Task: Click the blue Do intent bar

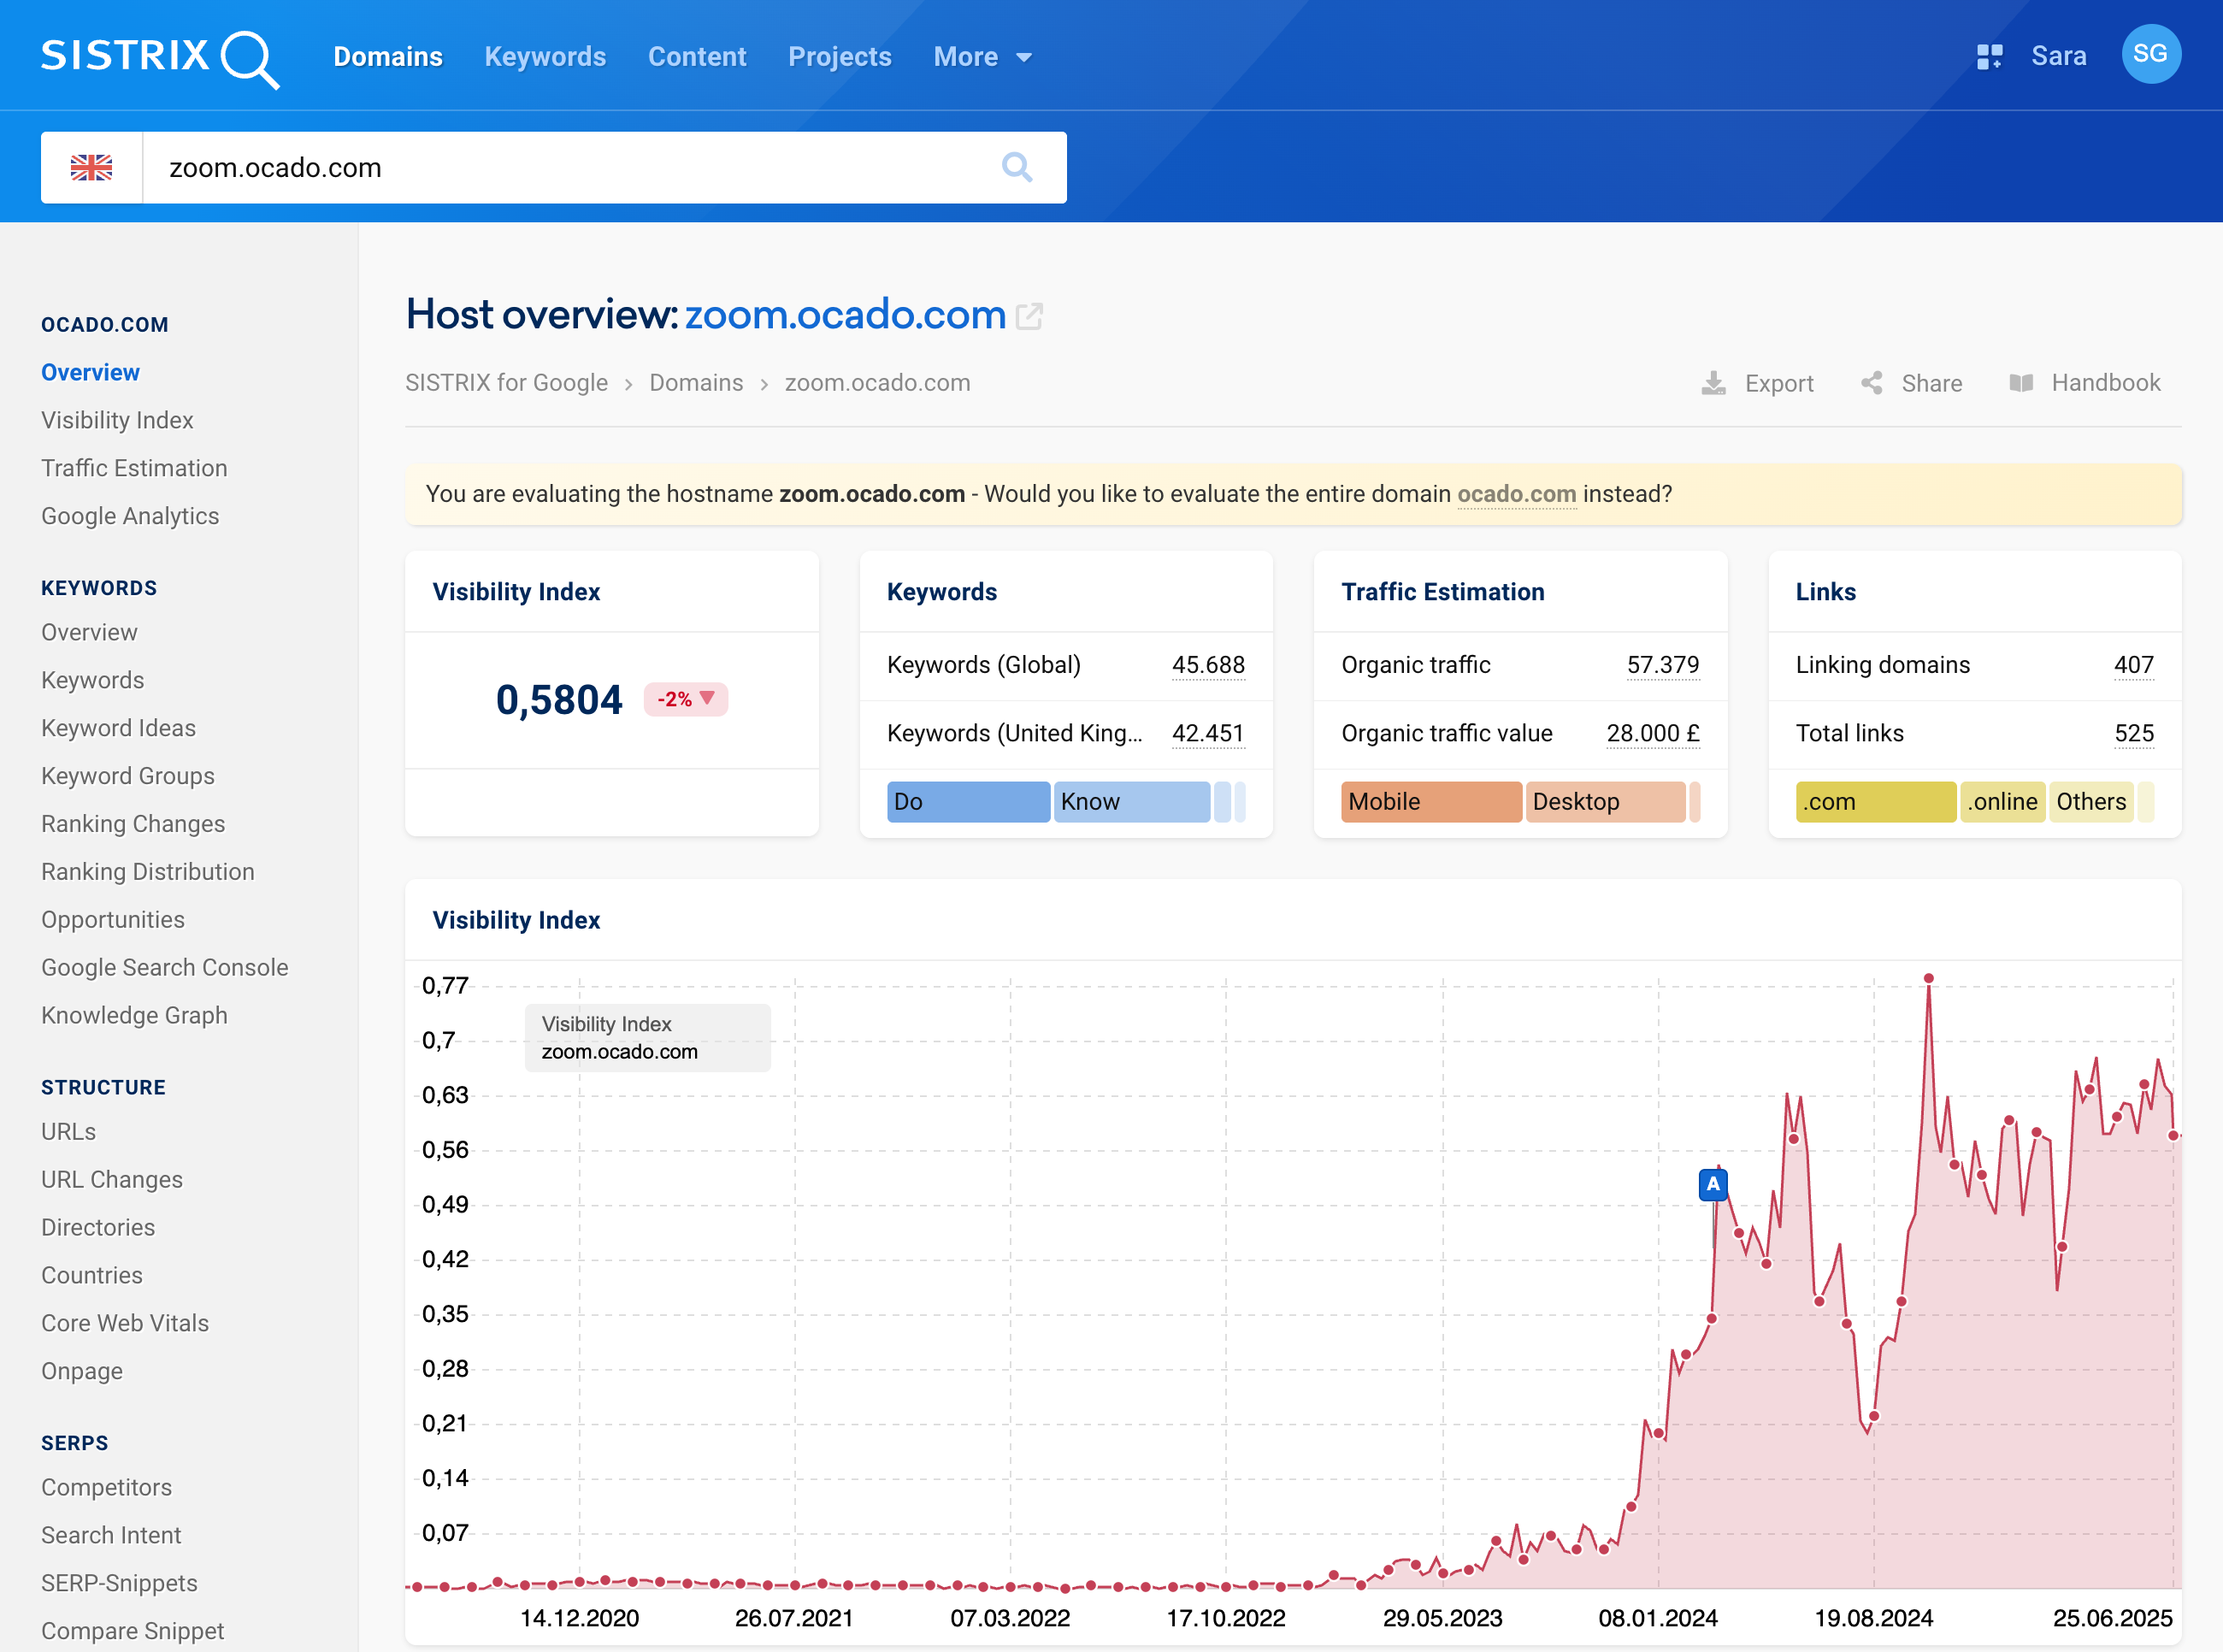Action: [x=968, y=802]
